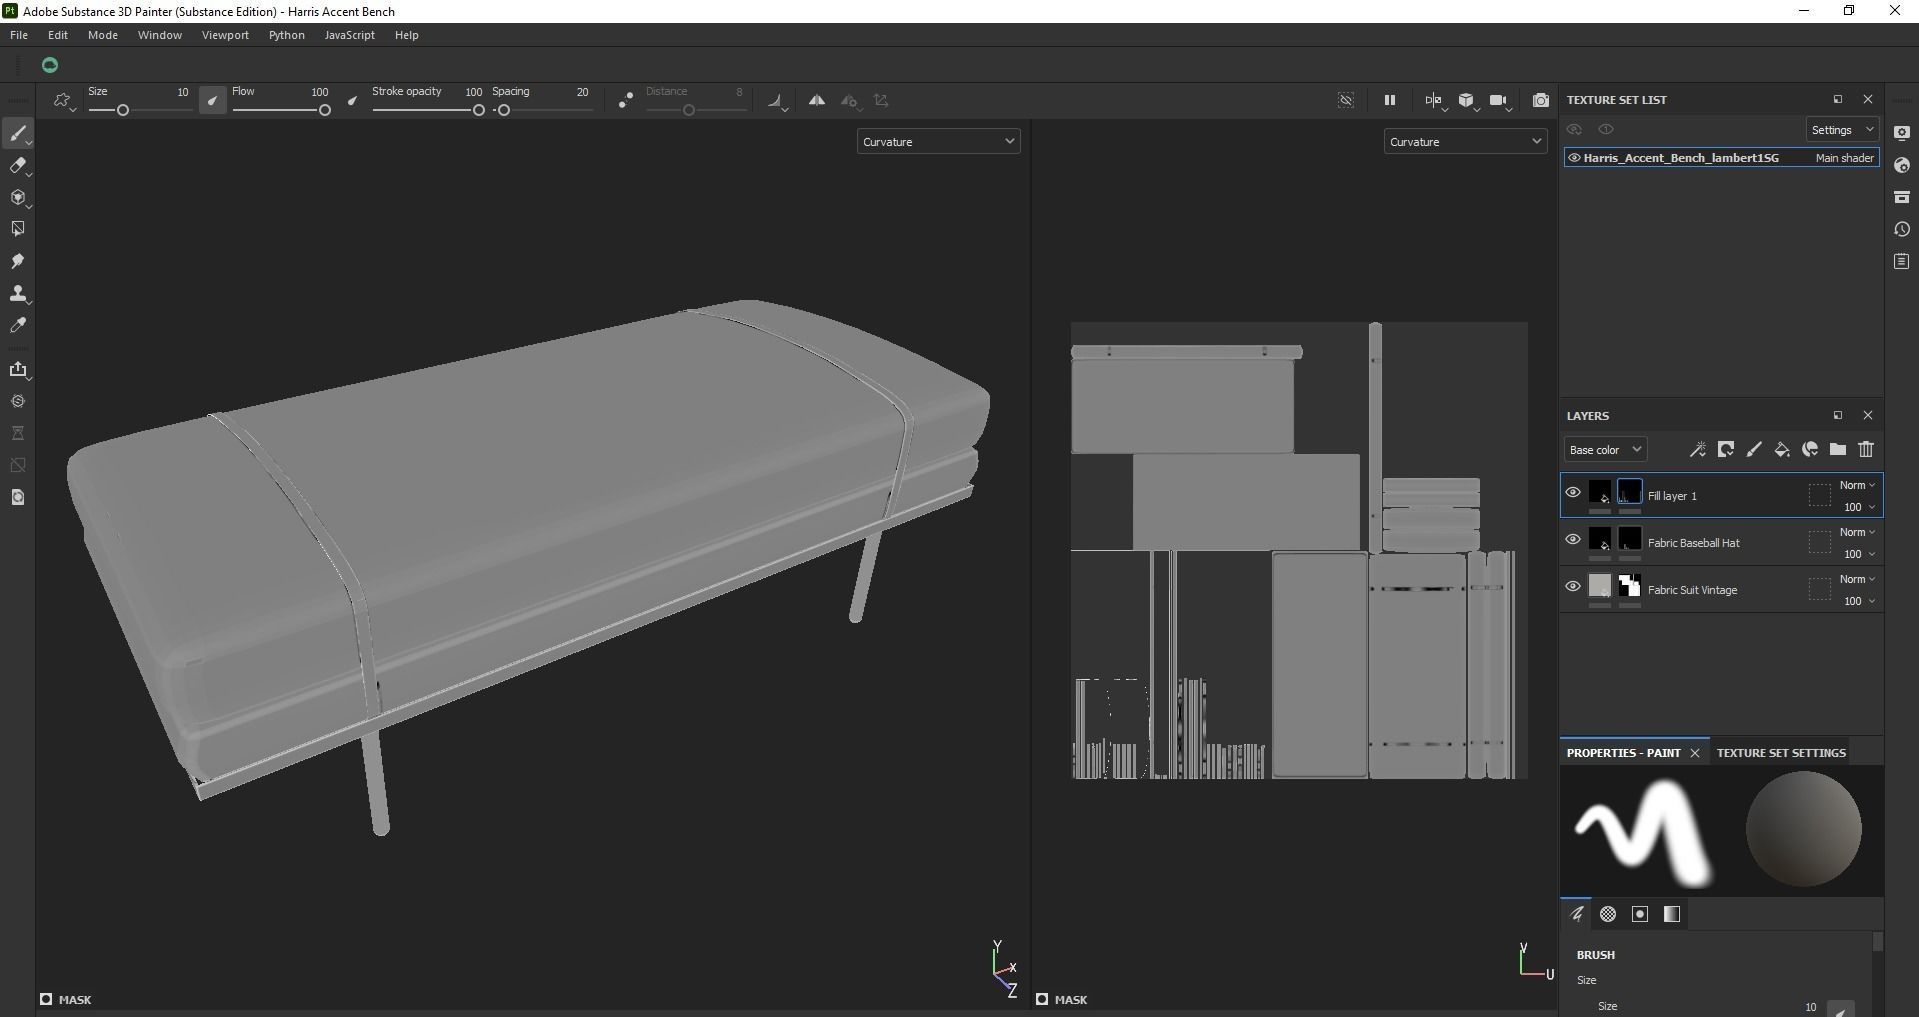The width and height of the screenshot is (1919, 1017).
Task: Open the camera settings icon
Action: tap(1498, 100)
